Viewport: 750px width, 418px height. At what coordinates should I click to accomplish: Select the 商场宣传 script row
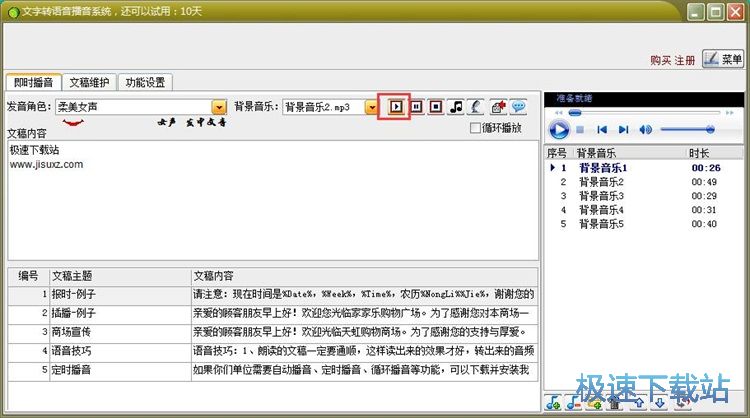point(273,332)
